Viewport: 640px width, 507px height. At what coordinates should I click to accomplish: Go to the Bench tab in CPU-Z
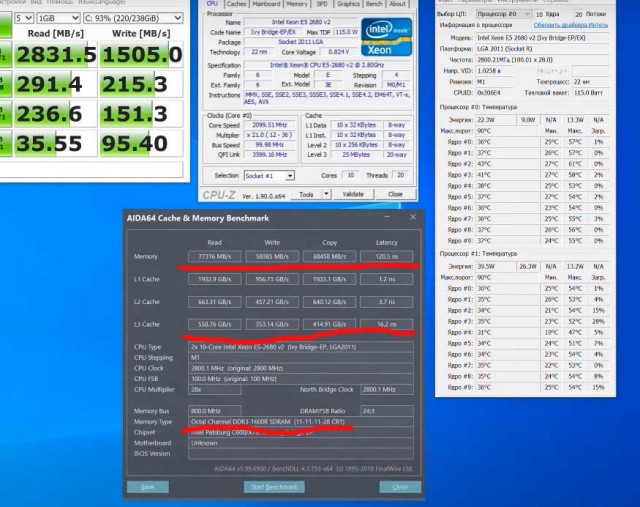[374, 4]
